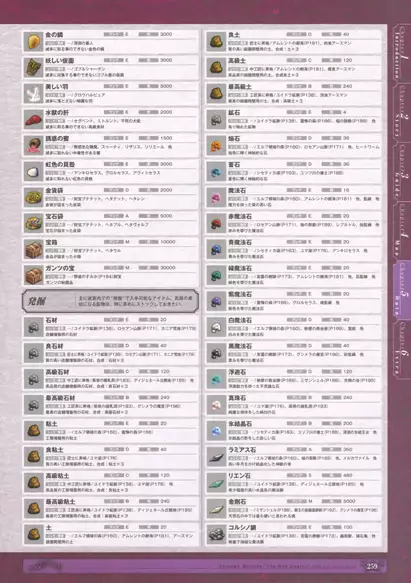
Task: Open the Chapter 1 Introduction side tab
Action: pos(401,52)
